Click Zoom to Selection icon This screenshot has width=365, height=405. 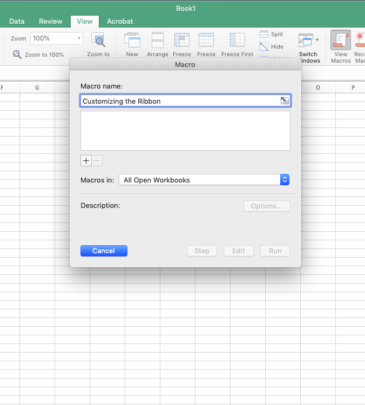(x=98, y=40)
